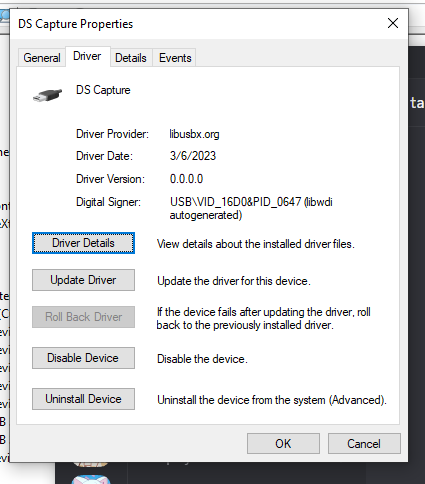
Task: Open the Events tab
Action: (x=175, y=58)
